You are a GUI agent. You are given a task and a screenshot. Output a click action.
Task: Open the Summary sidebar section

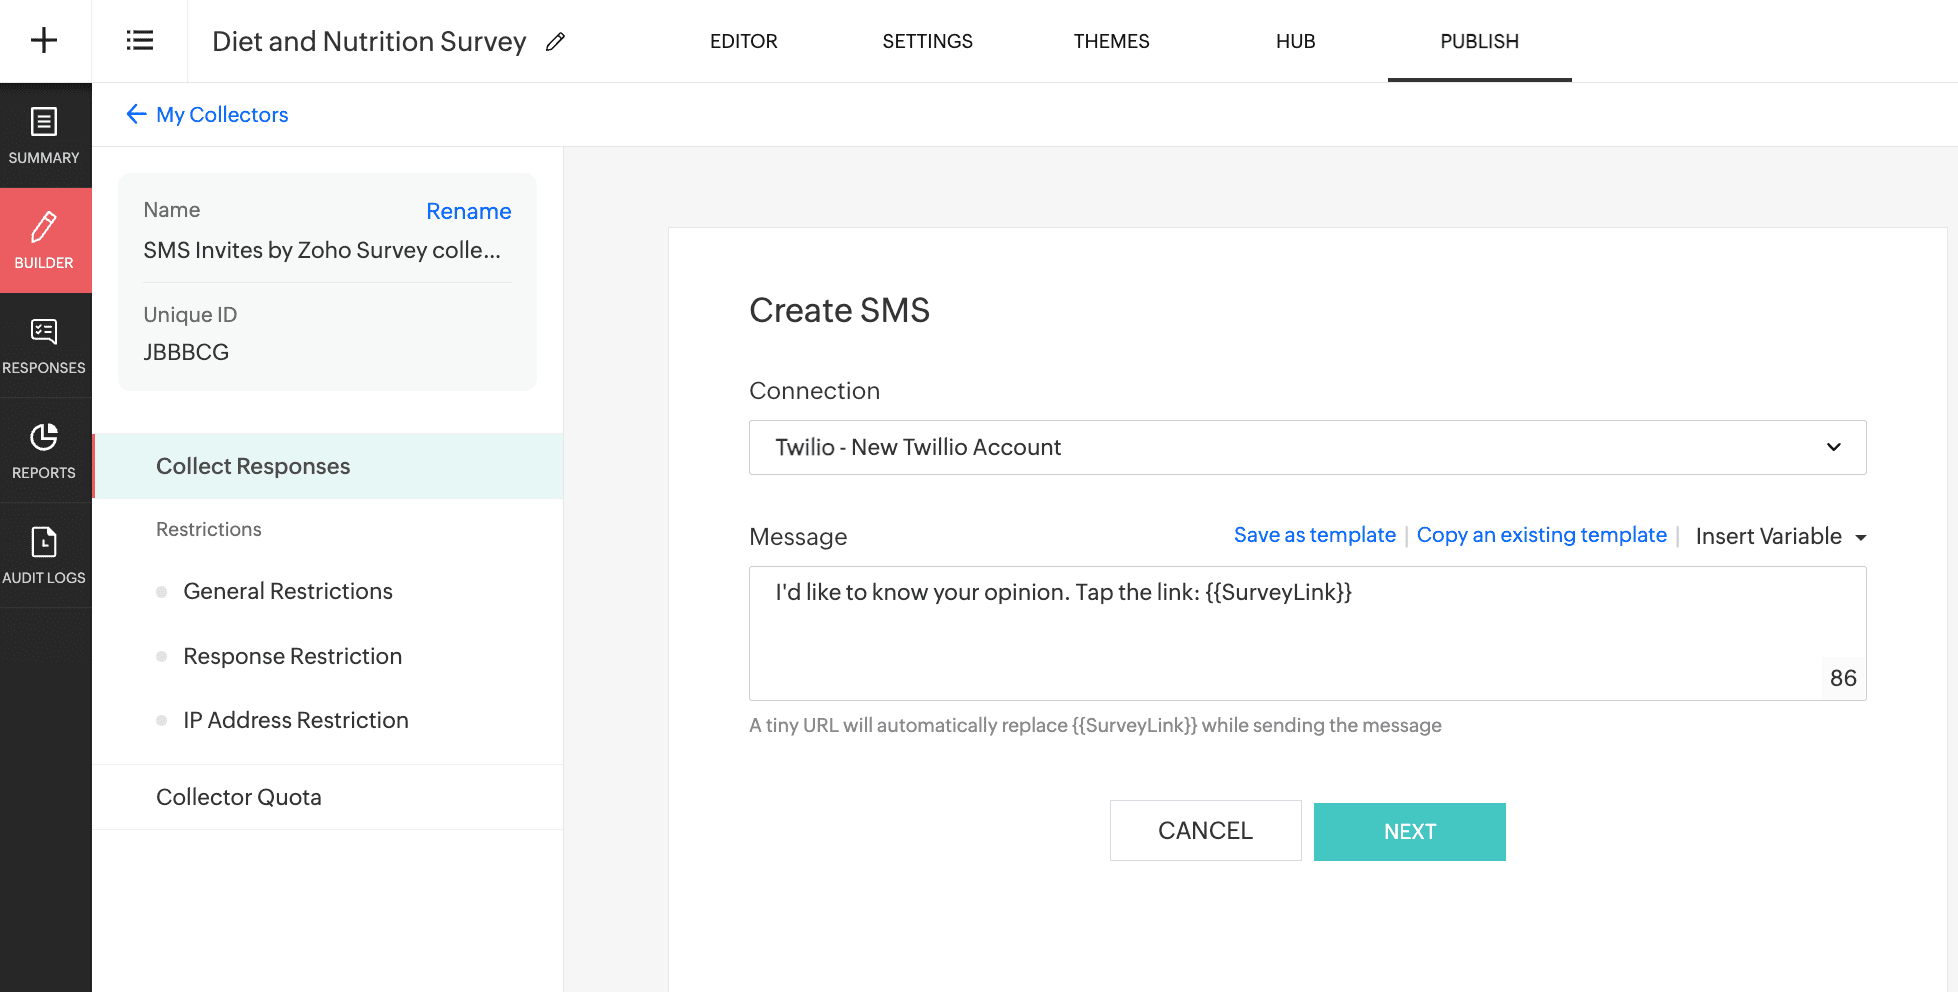(44, 136)
